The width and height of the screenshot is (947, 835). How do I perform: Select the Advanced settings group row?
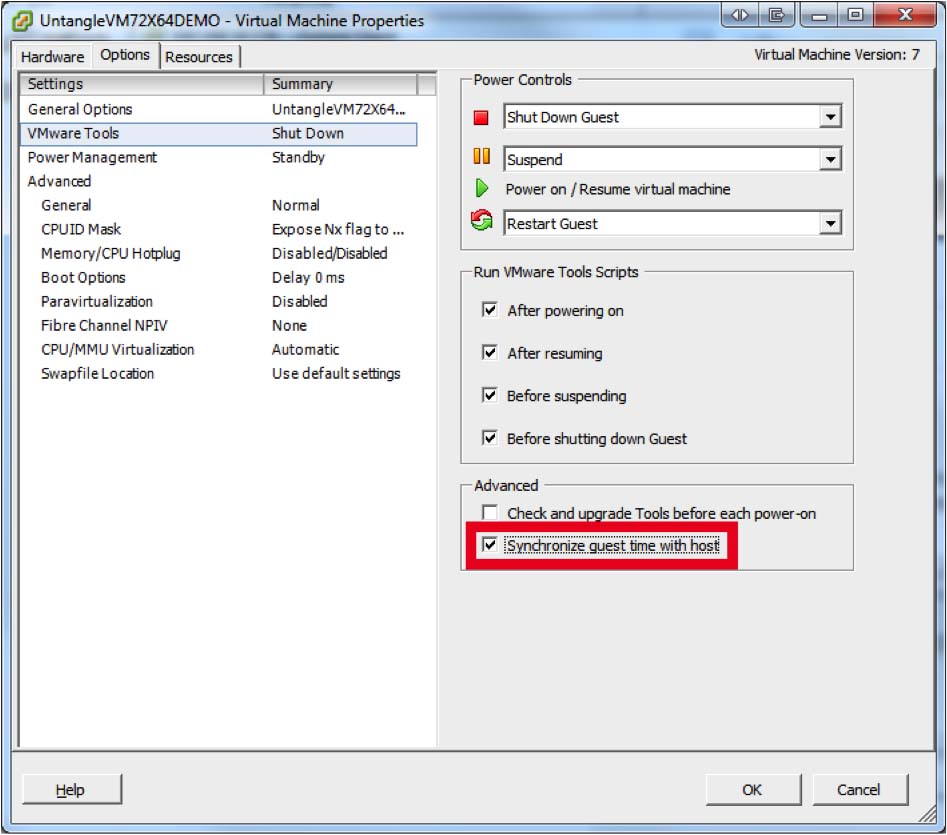click(x=218, y=181)
